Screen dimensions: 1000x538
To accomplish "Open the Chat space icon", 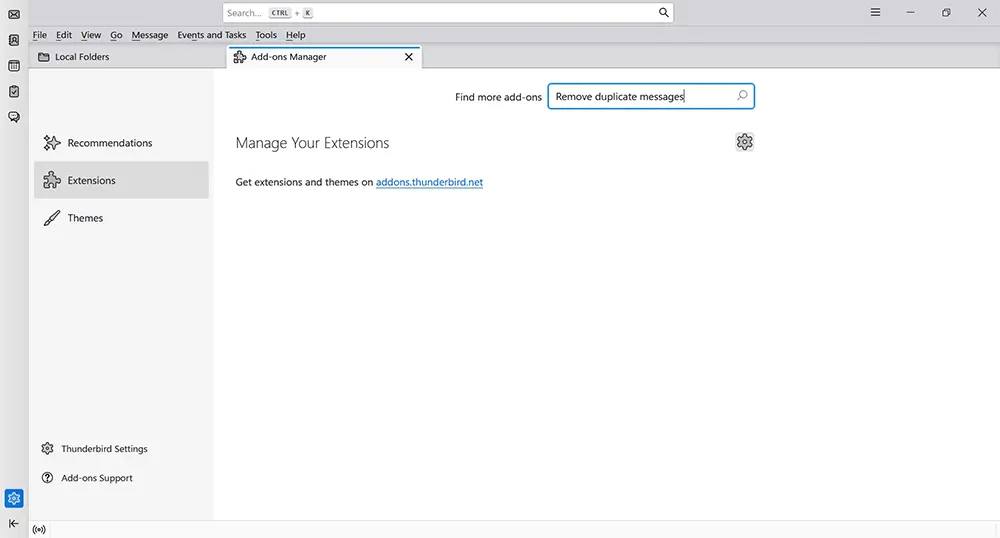I will 14,117.
